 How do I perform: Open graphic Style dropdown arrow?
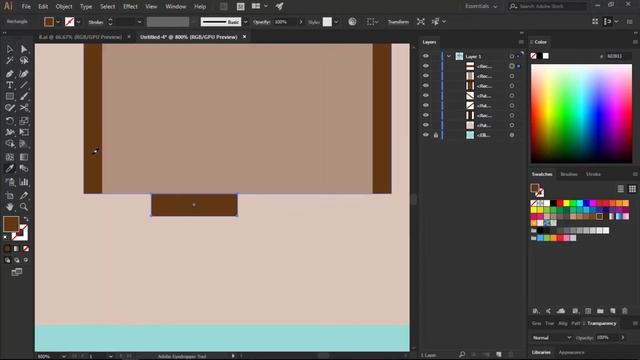click(x=336, y=22)
